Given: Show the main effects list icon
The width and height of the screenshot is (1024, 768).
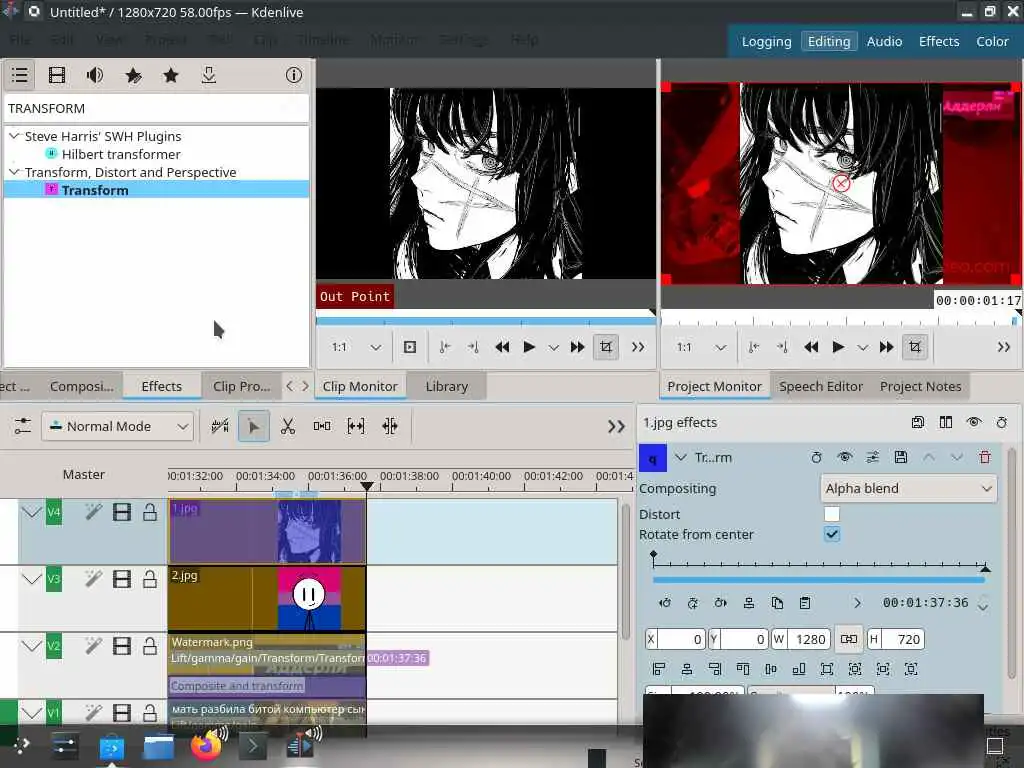Looking at the screenshot, I should pos(20,75).
